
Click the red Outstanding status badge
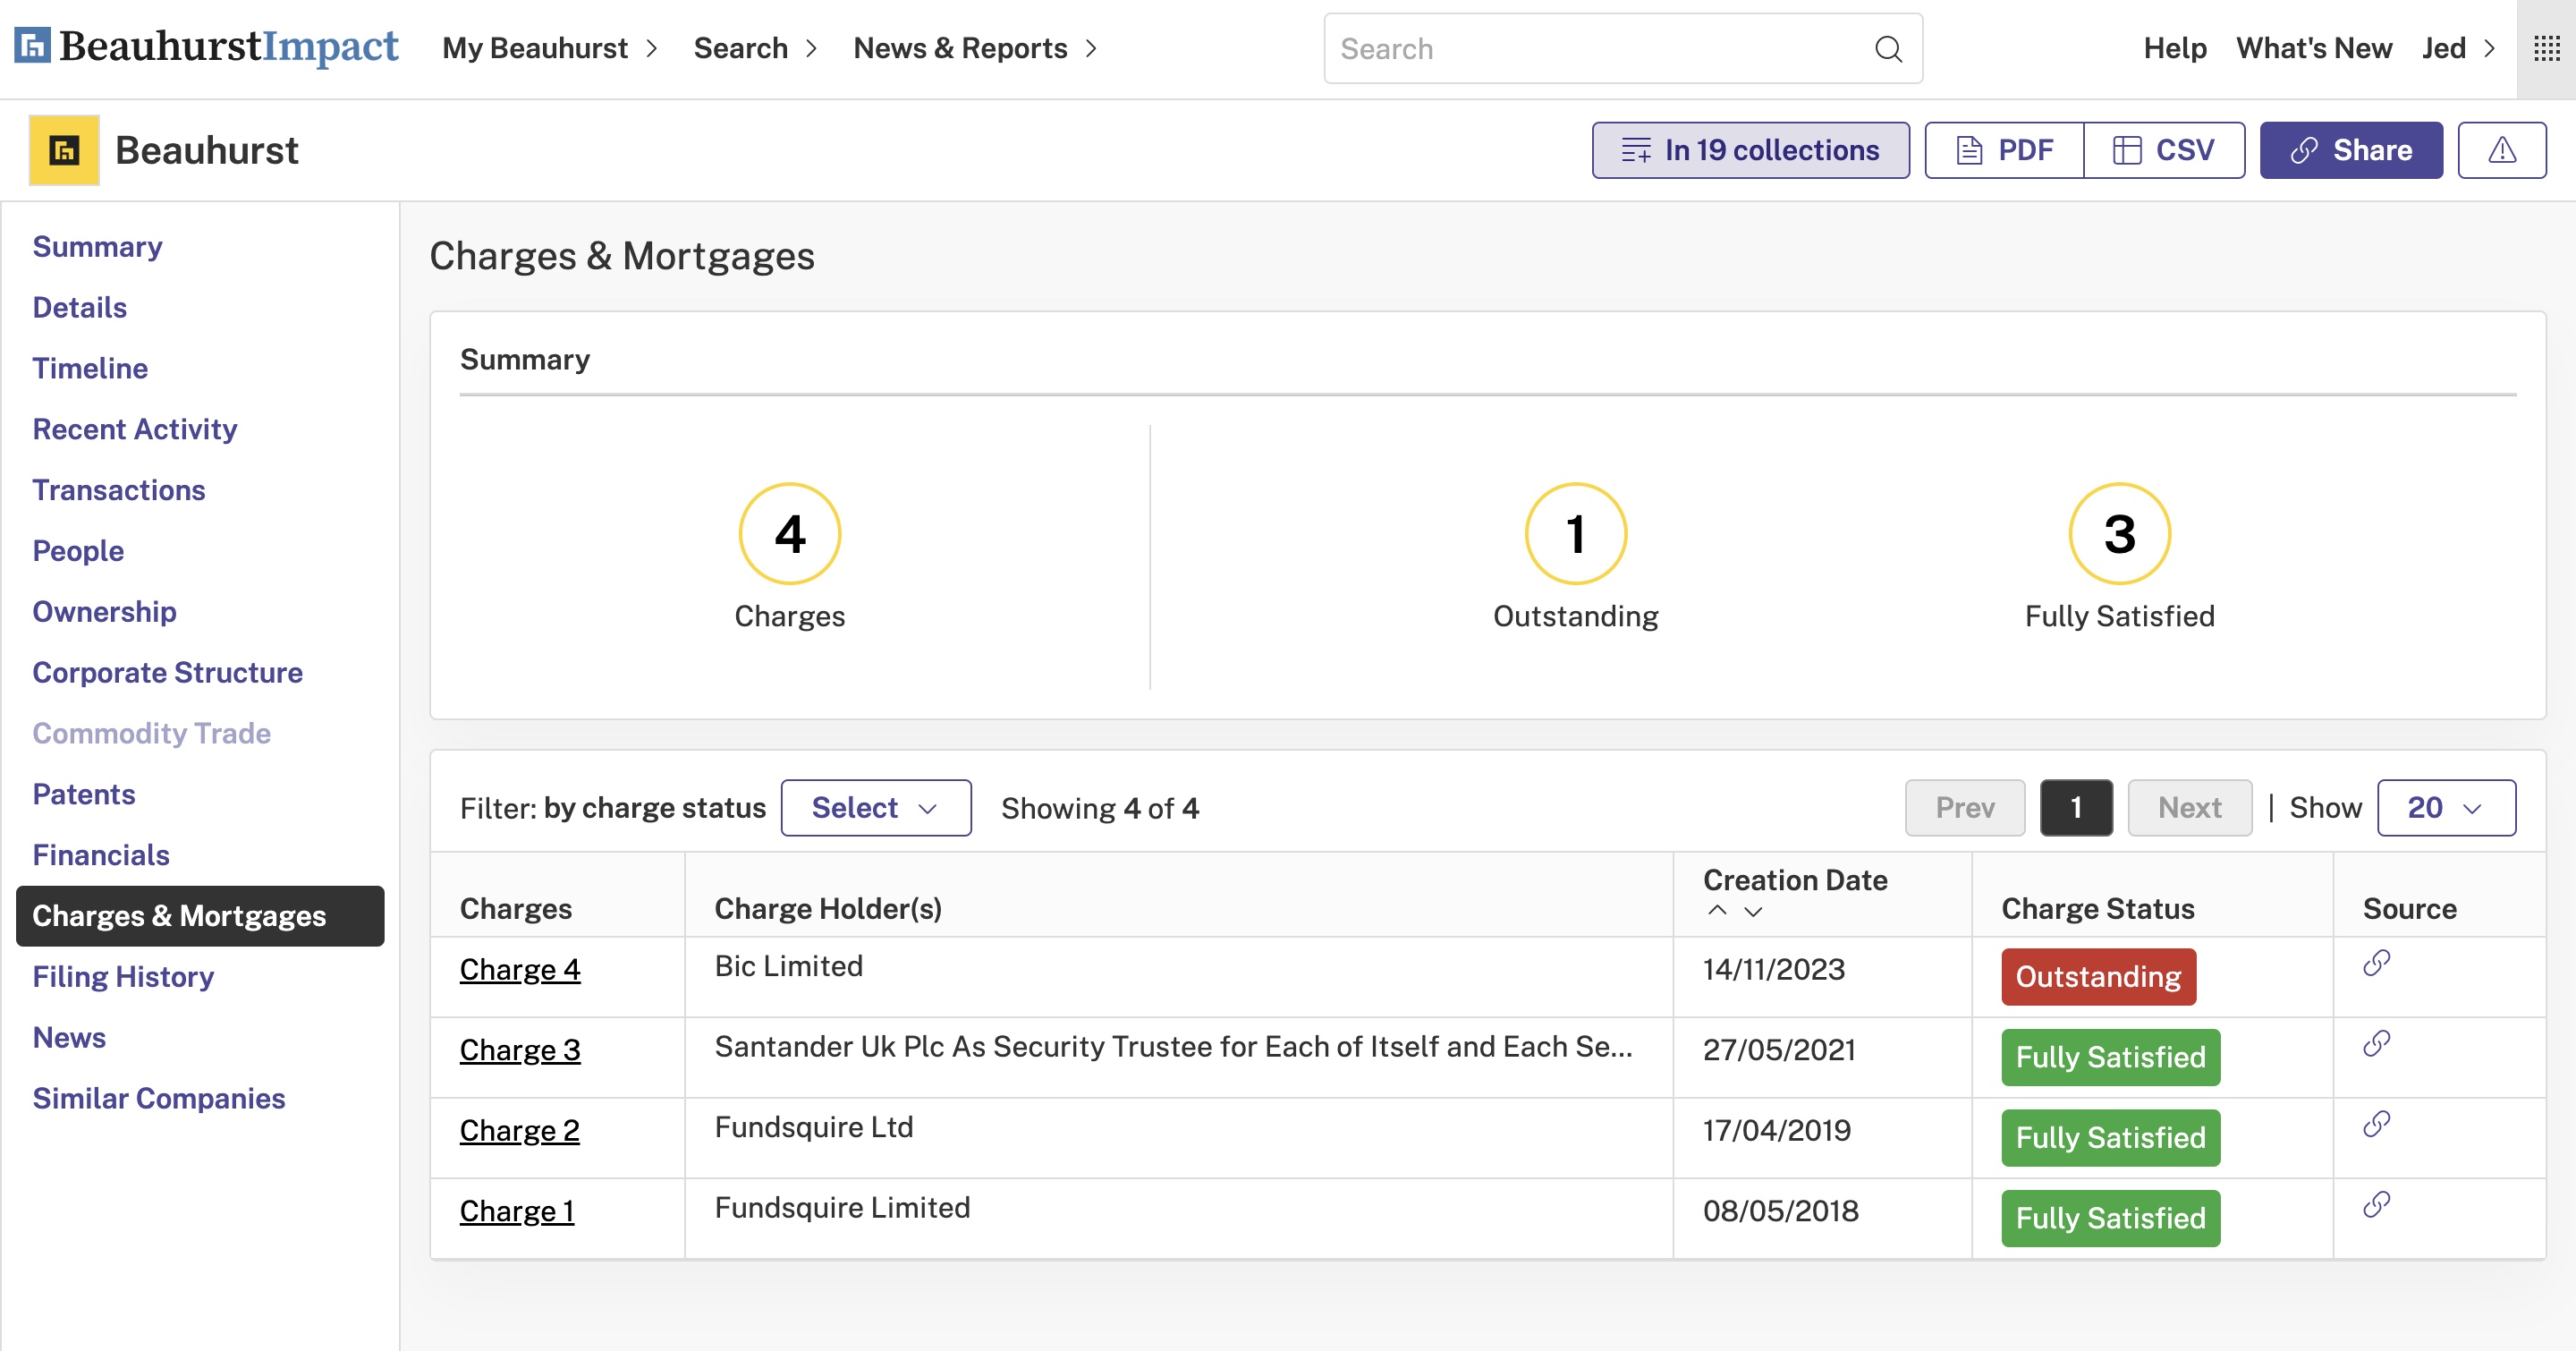(2098, 977)
